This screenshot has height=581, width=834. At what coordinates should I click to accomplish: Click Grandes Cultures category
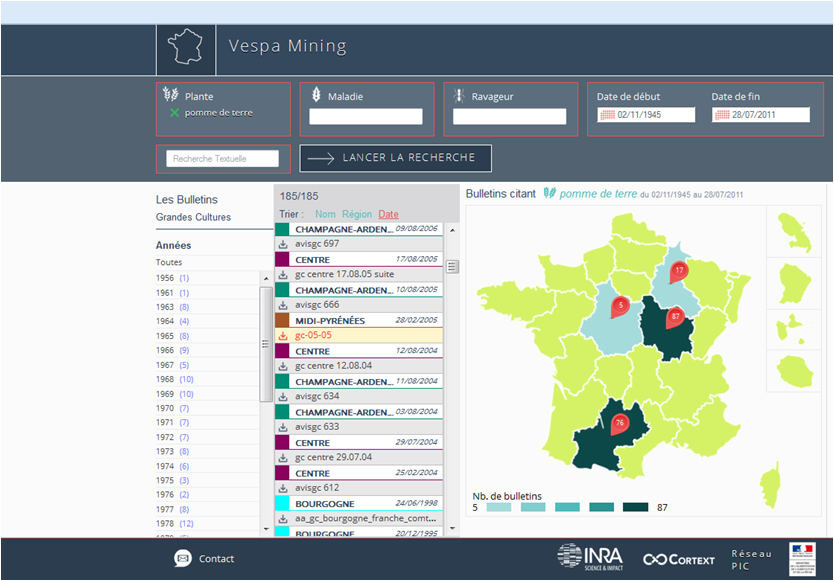(x=193, y=217)
